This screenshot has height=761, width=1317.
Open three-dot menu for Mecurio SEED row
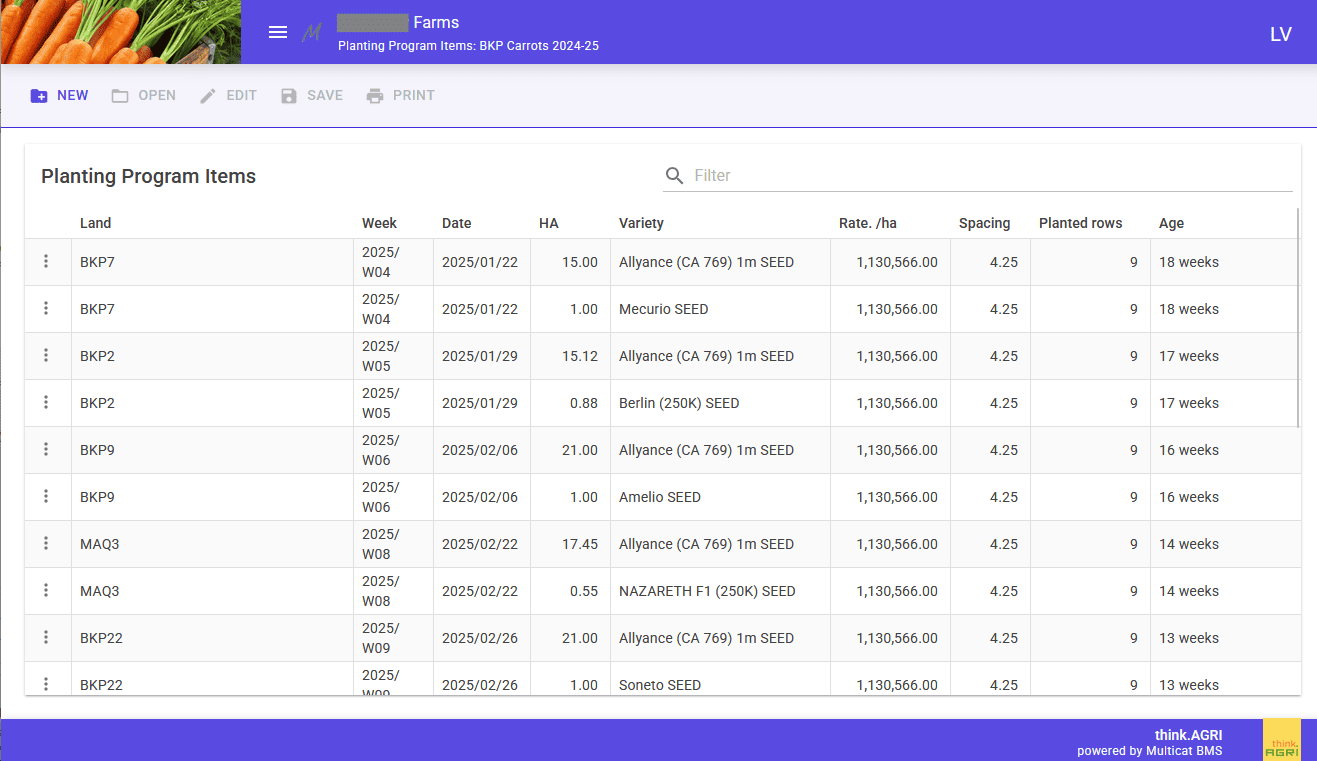(46, 309)
